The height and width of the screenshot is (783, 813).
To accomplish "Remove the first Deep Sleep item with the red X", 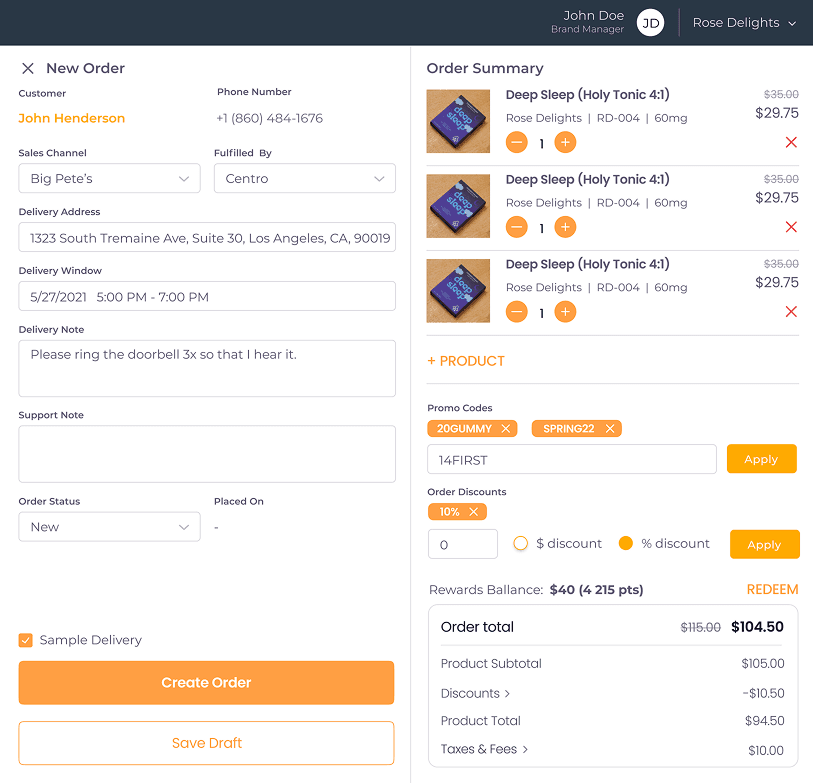I will [791, 143].
